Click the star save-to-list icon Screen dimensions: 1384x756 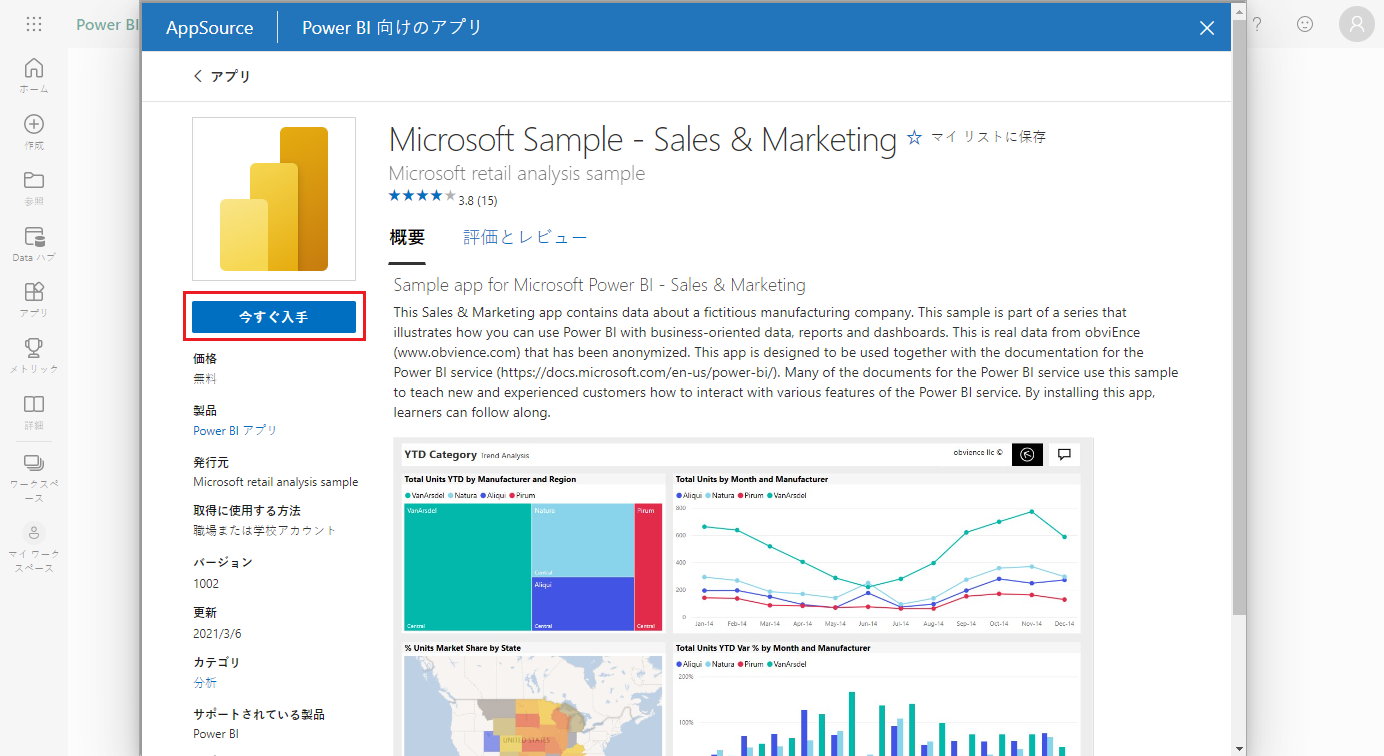point(914,138)
